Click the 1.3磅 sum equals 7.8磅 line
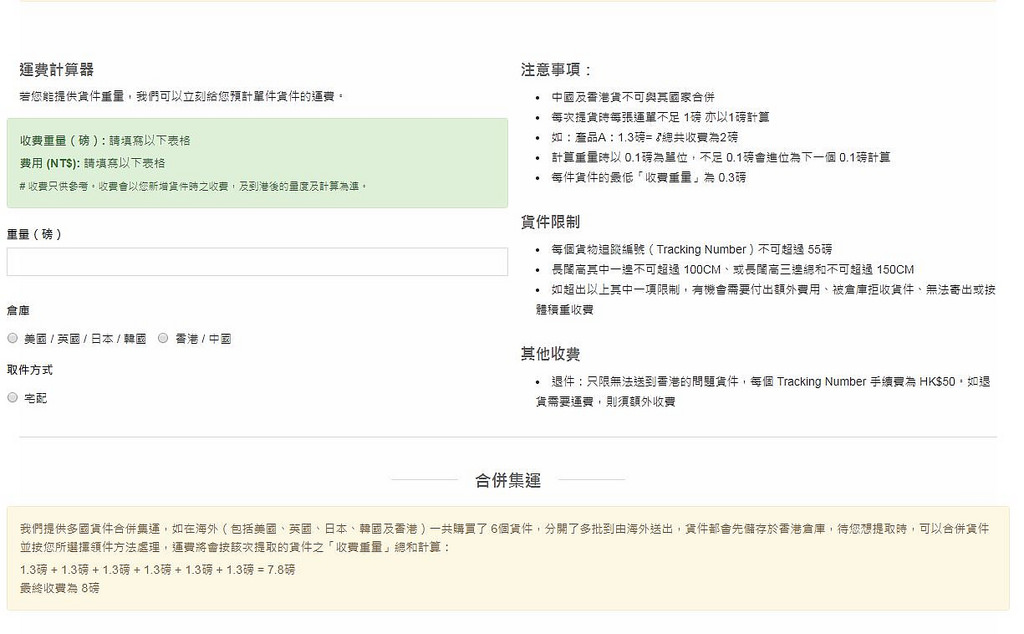This screenshot has height=634, width=1024. (x=157, y=569)
